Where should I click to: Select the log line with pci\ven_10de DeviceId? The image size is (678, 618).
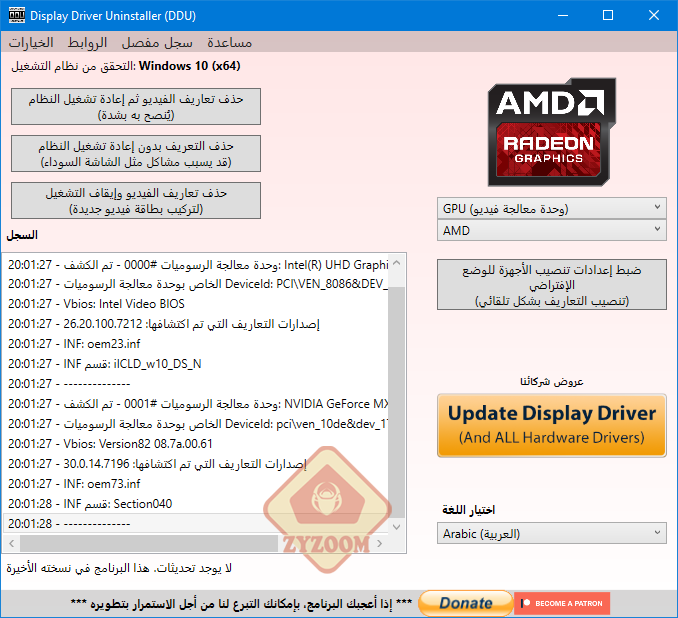pos(196,423)
